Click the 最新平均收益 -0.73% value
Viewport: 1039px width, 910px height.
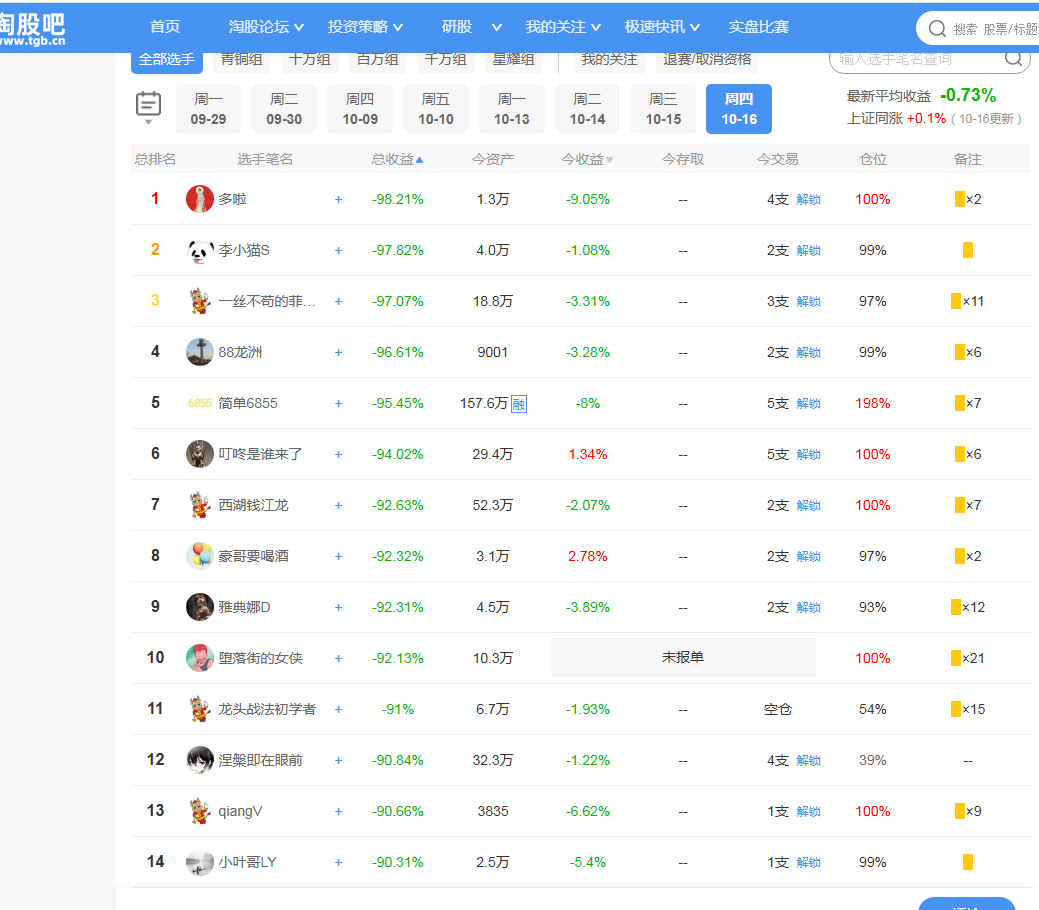(968, 95)
